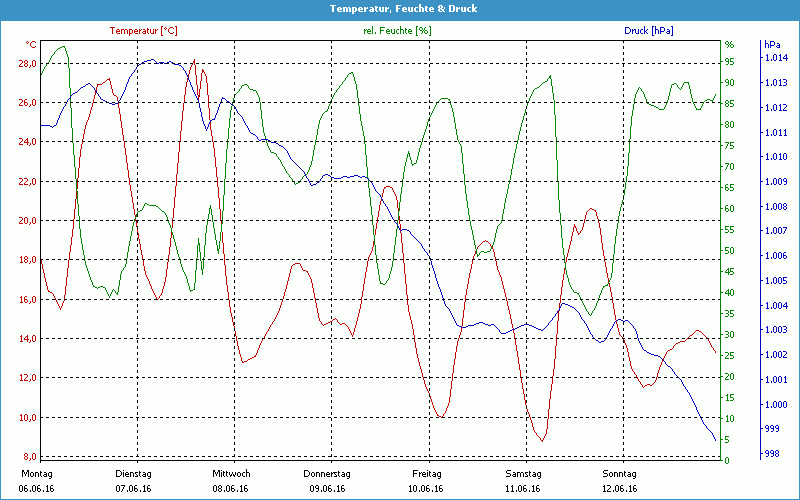800x500 pixels.
Task: Select the red Temperatur [°C] legend label
Action: [143, 31]
